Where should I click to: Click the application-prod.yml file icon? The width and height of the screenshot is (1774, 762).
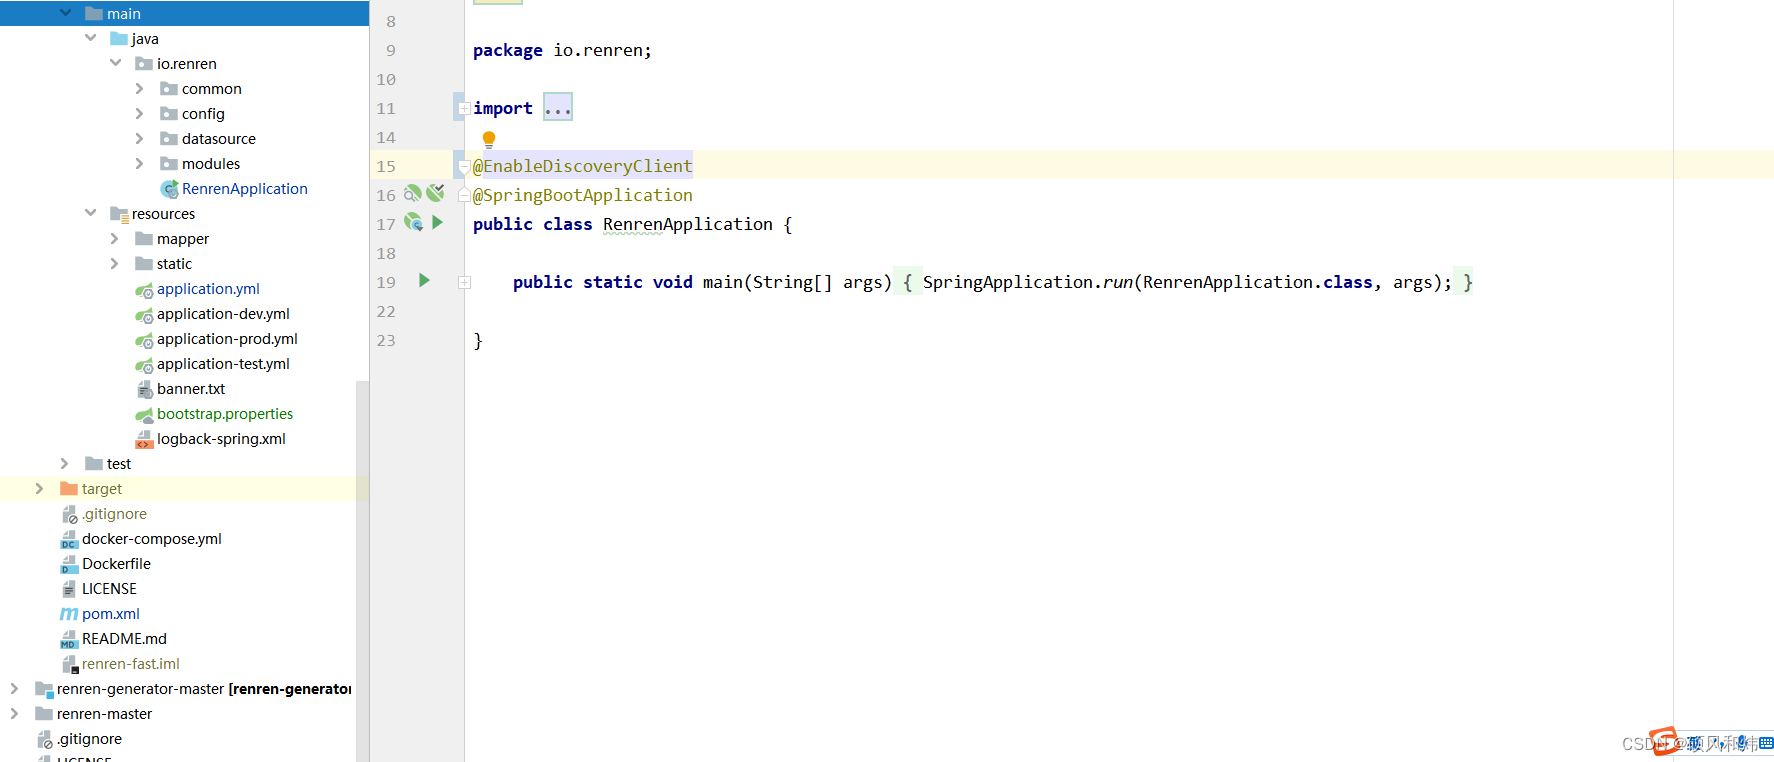[144, 339]
